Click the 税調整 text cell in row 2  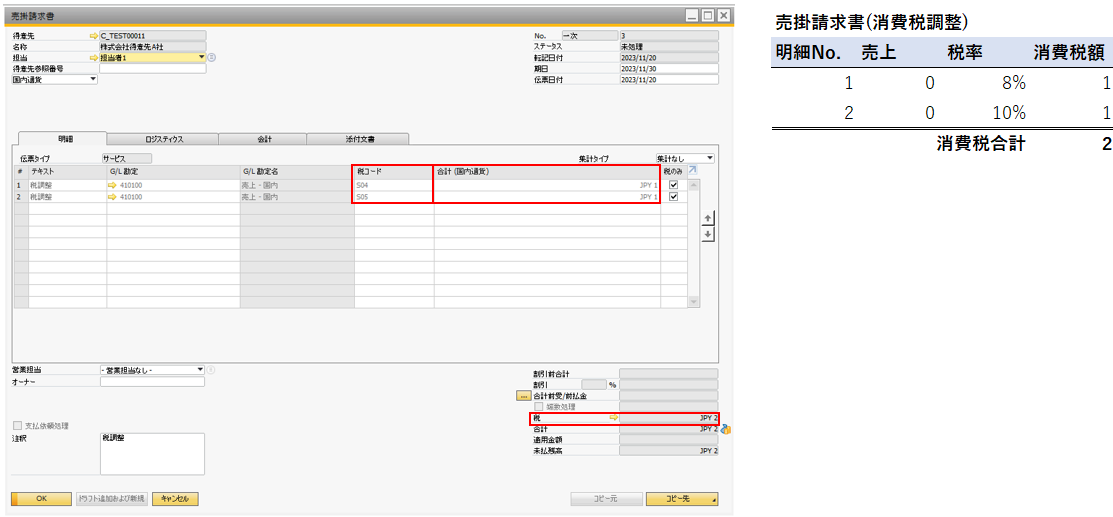67,197
